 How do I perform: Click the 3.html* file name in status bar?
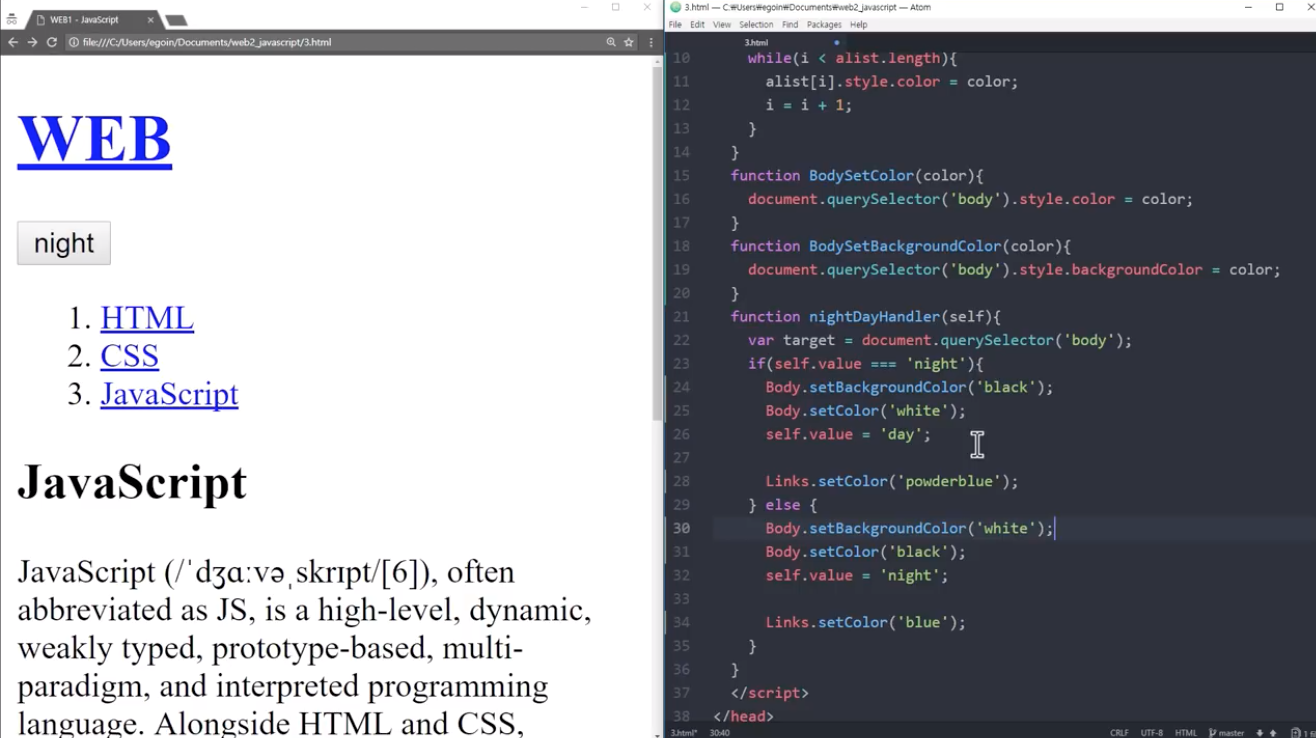[684, 733]
